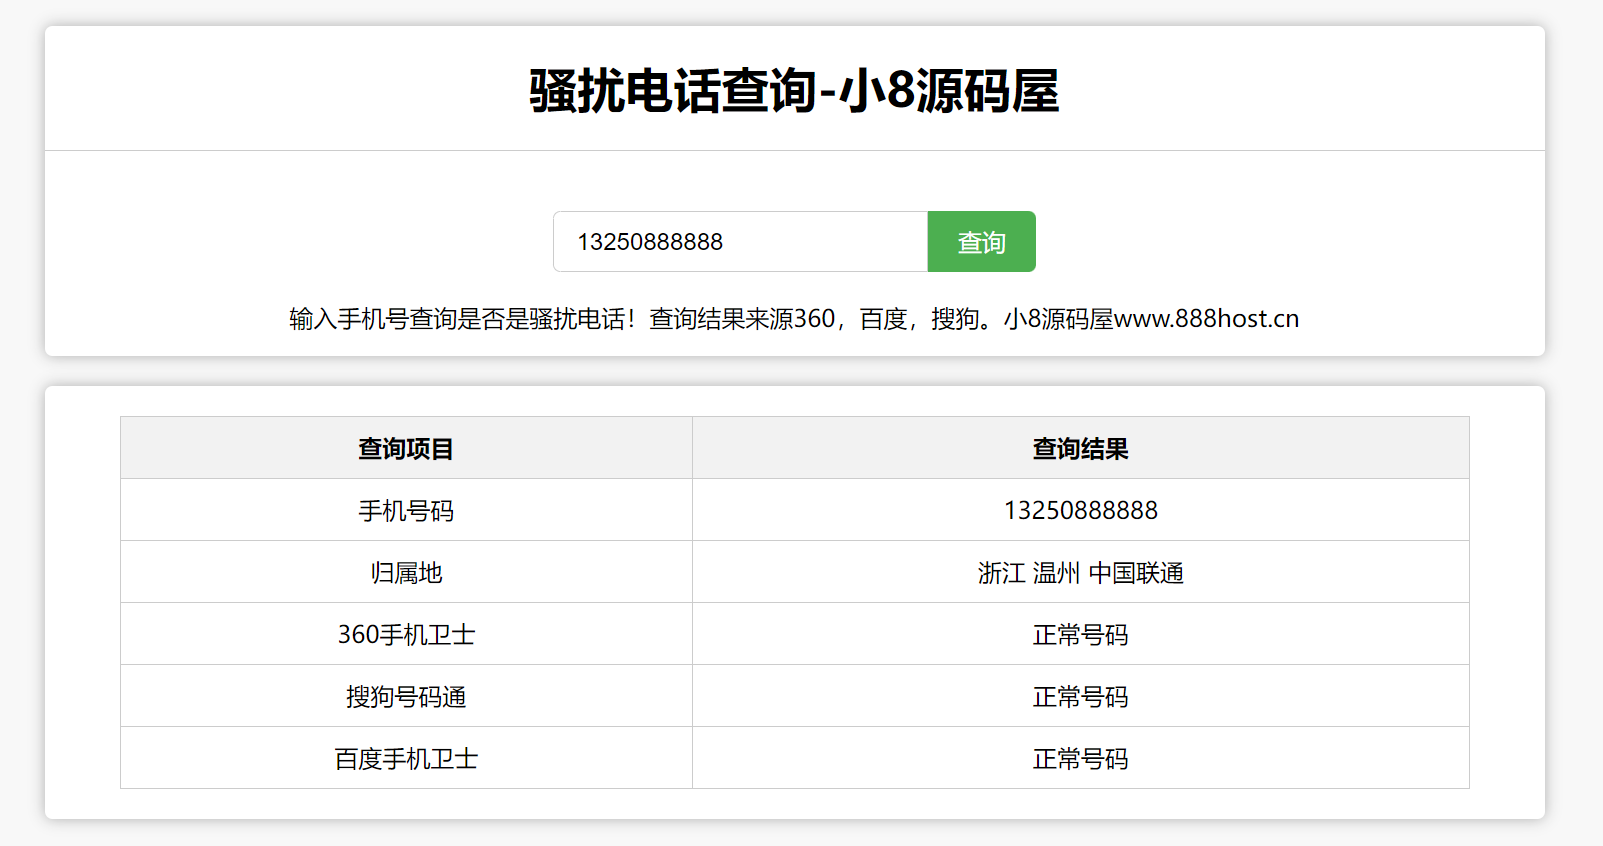Click the 百度手机卫士 row label
Screen dimensions: 1603x846
point(406,758)
